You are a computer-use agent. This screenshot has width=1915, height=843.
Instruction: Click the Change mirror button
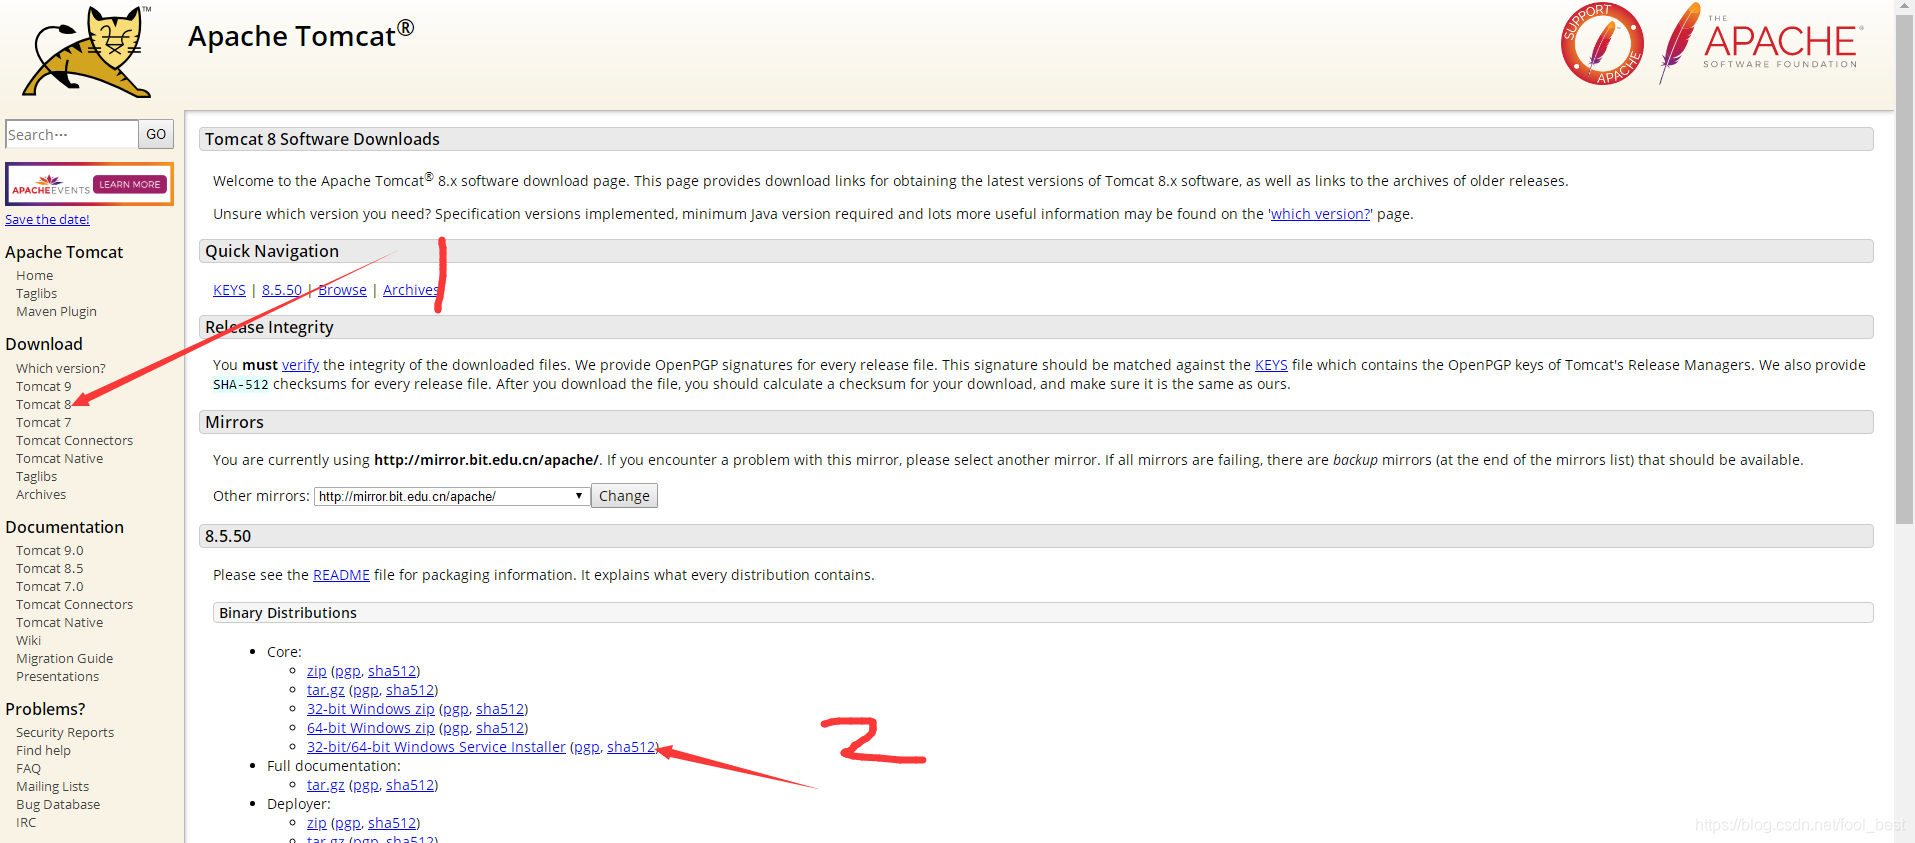coord(624,496)
